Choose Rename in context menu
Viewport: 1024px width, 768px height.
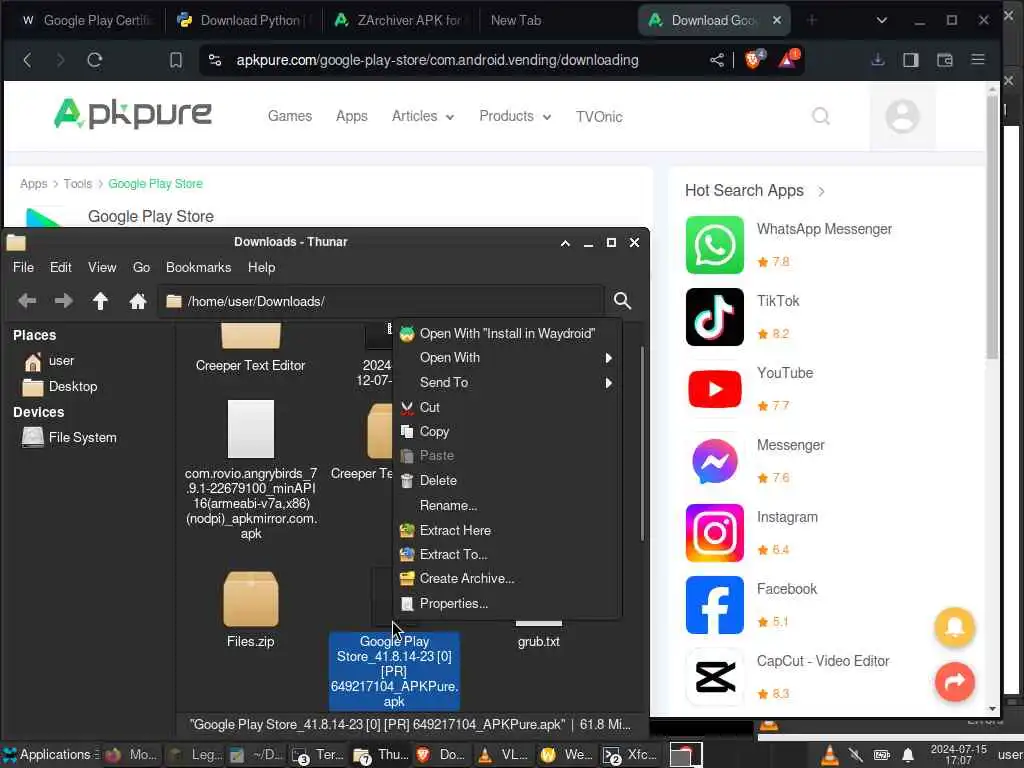tap(507, 505)
